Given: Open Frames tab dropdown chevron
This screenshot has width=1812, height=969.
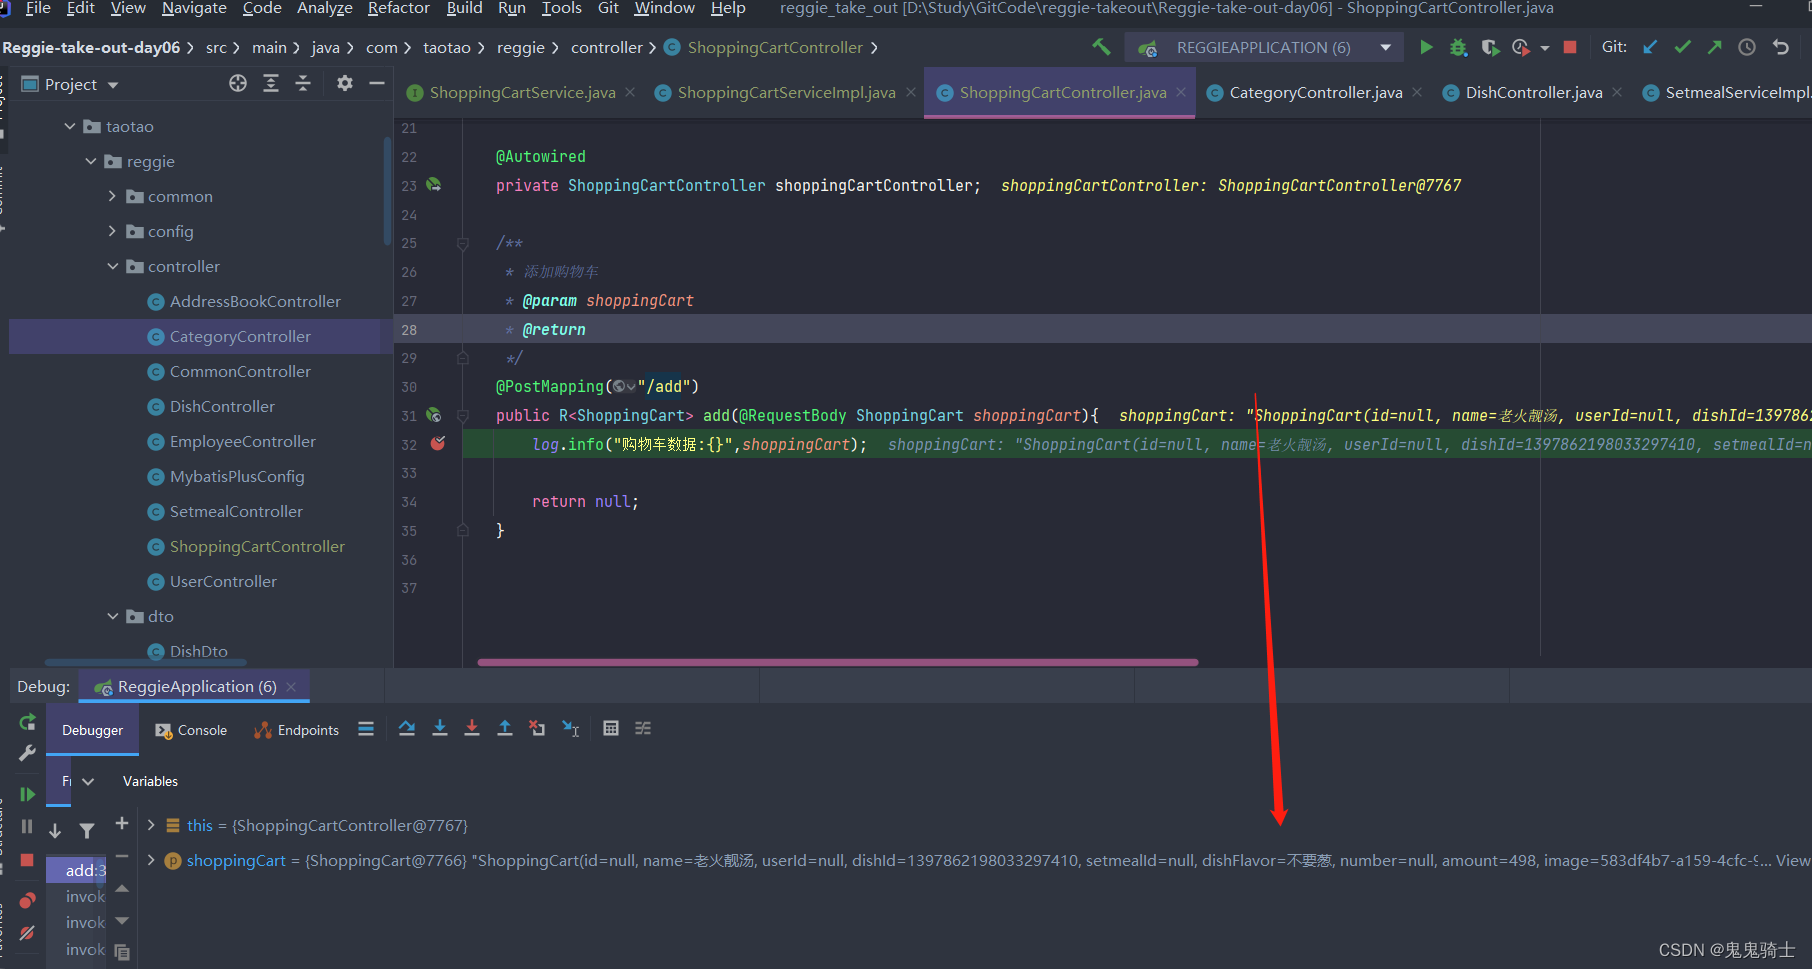Looking at the screenshot, I should [88, 781].
